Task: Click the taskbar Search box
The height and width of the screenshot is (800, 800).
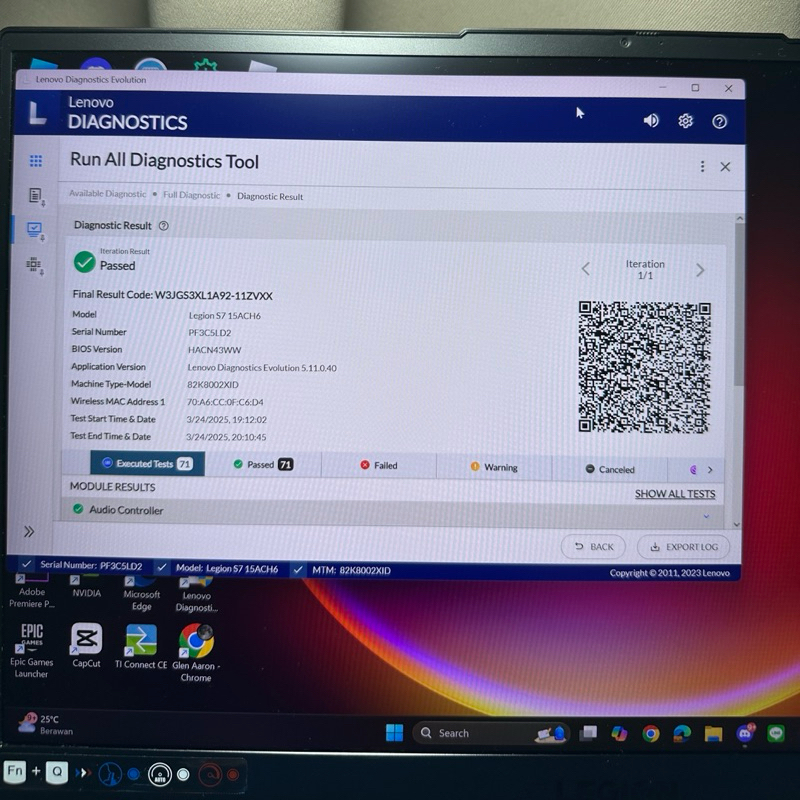Action: click(x=490, y=733)
